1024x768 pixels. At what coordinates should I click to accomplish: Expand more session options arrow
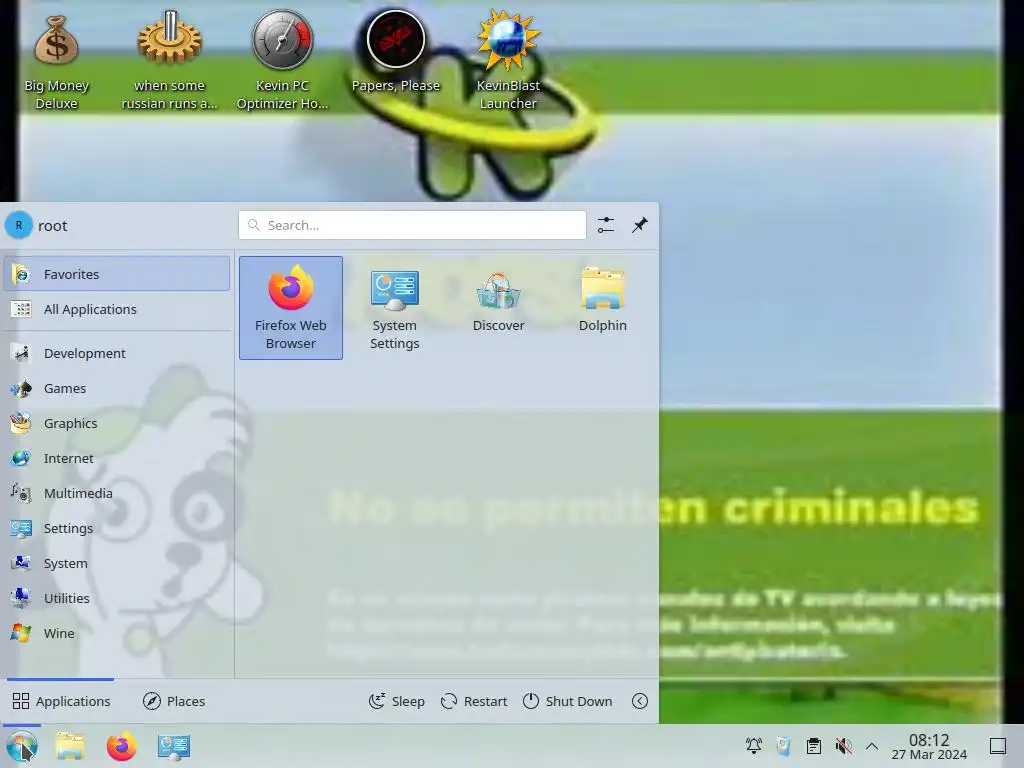click(640, 701)
